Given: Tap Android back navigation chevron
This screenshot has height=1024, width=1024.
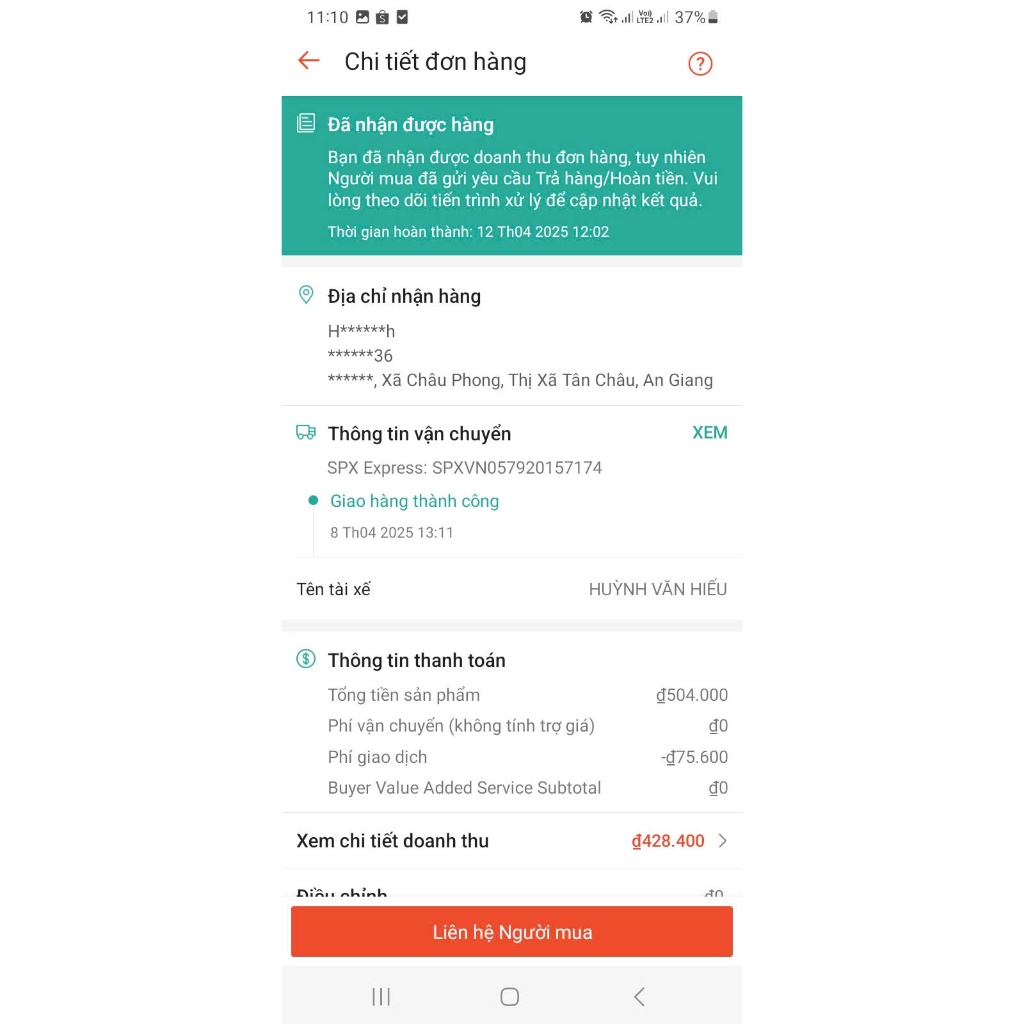Looking at the screenshot, I should [x=639, y=997].
